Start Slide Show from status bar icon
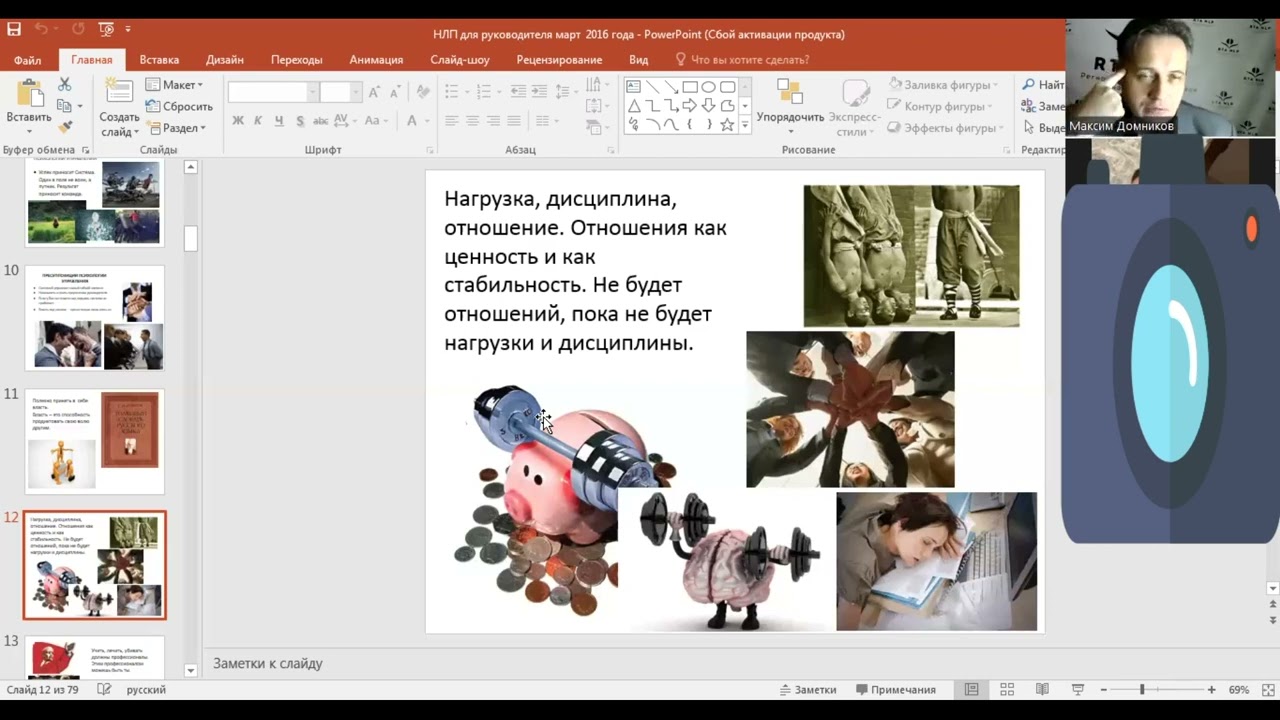 click(1077, 690)
